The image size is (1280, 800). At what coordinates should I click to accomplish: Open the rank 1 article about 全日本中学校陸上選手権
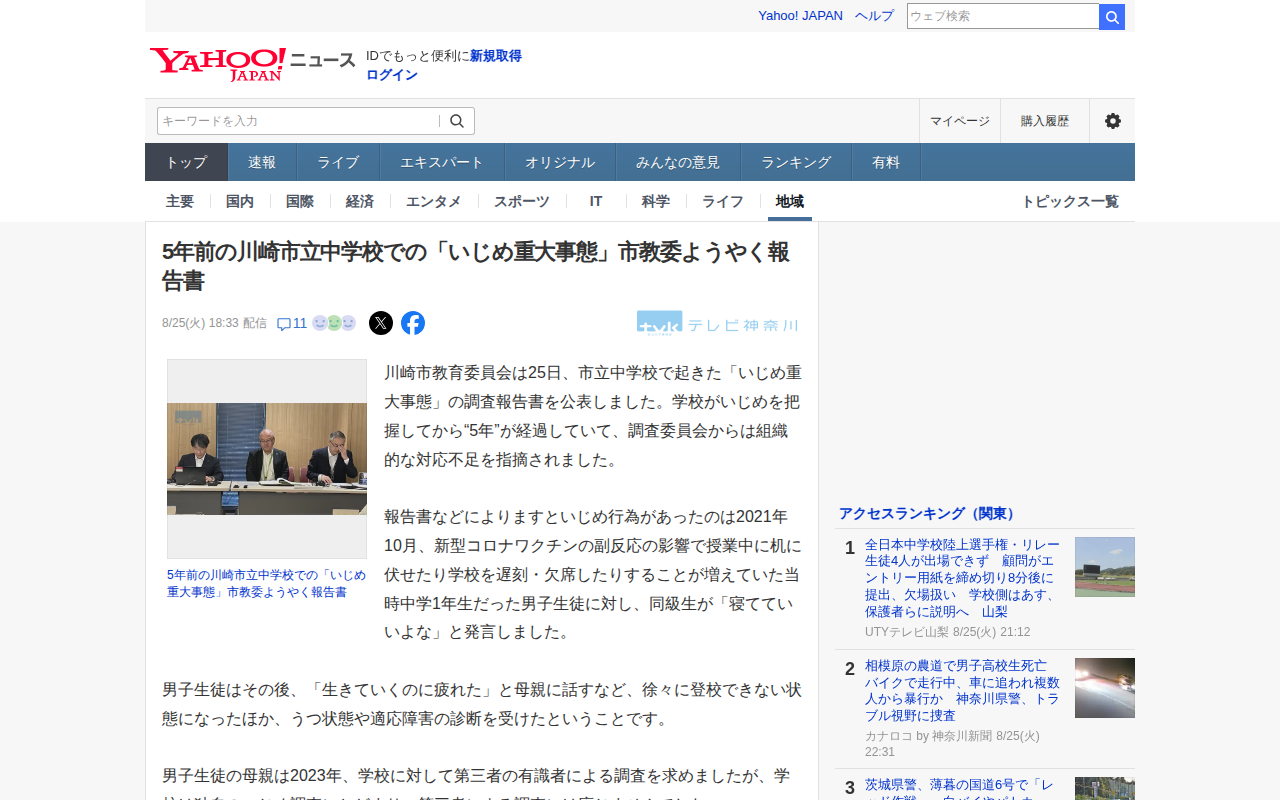pos(960,578)
